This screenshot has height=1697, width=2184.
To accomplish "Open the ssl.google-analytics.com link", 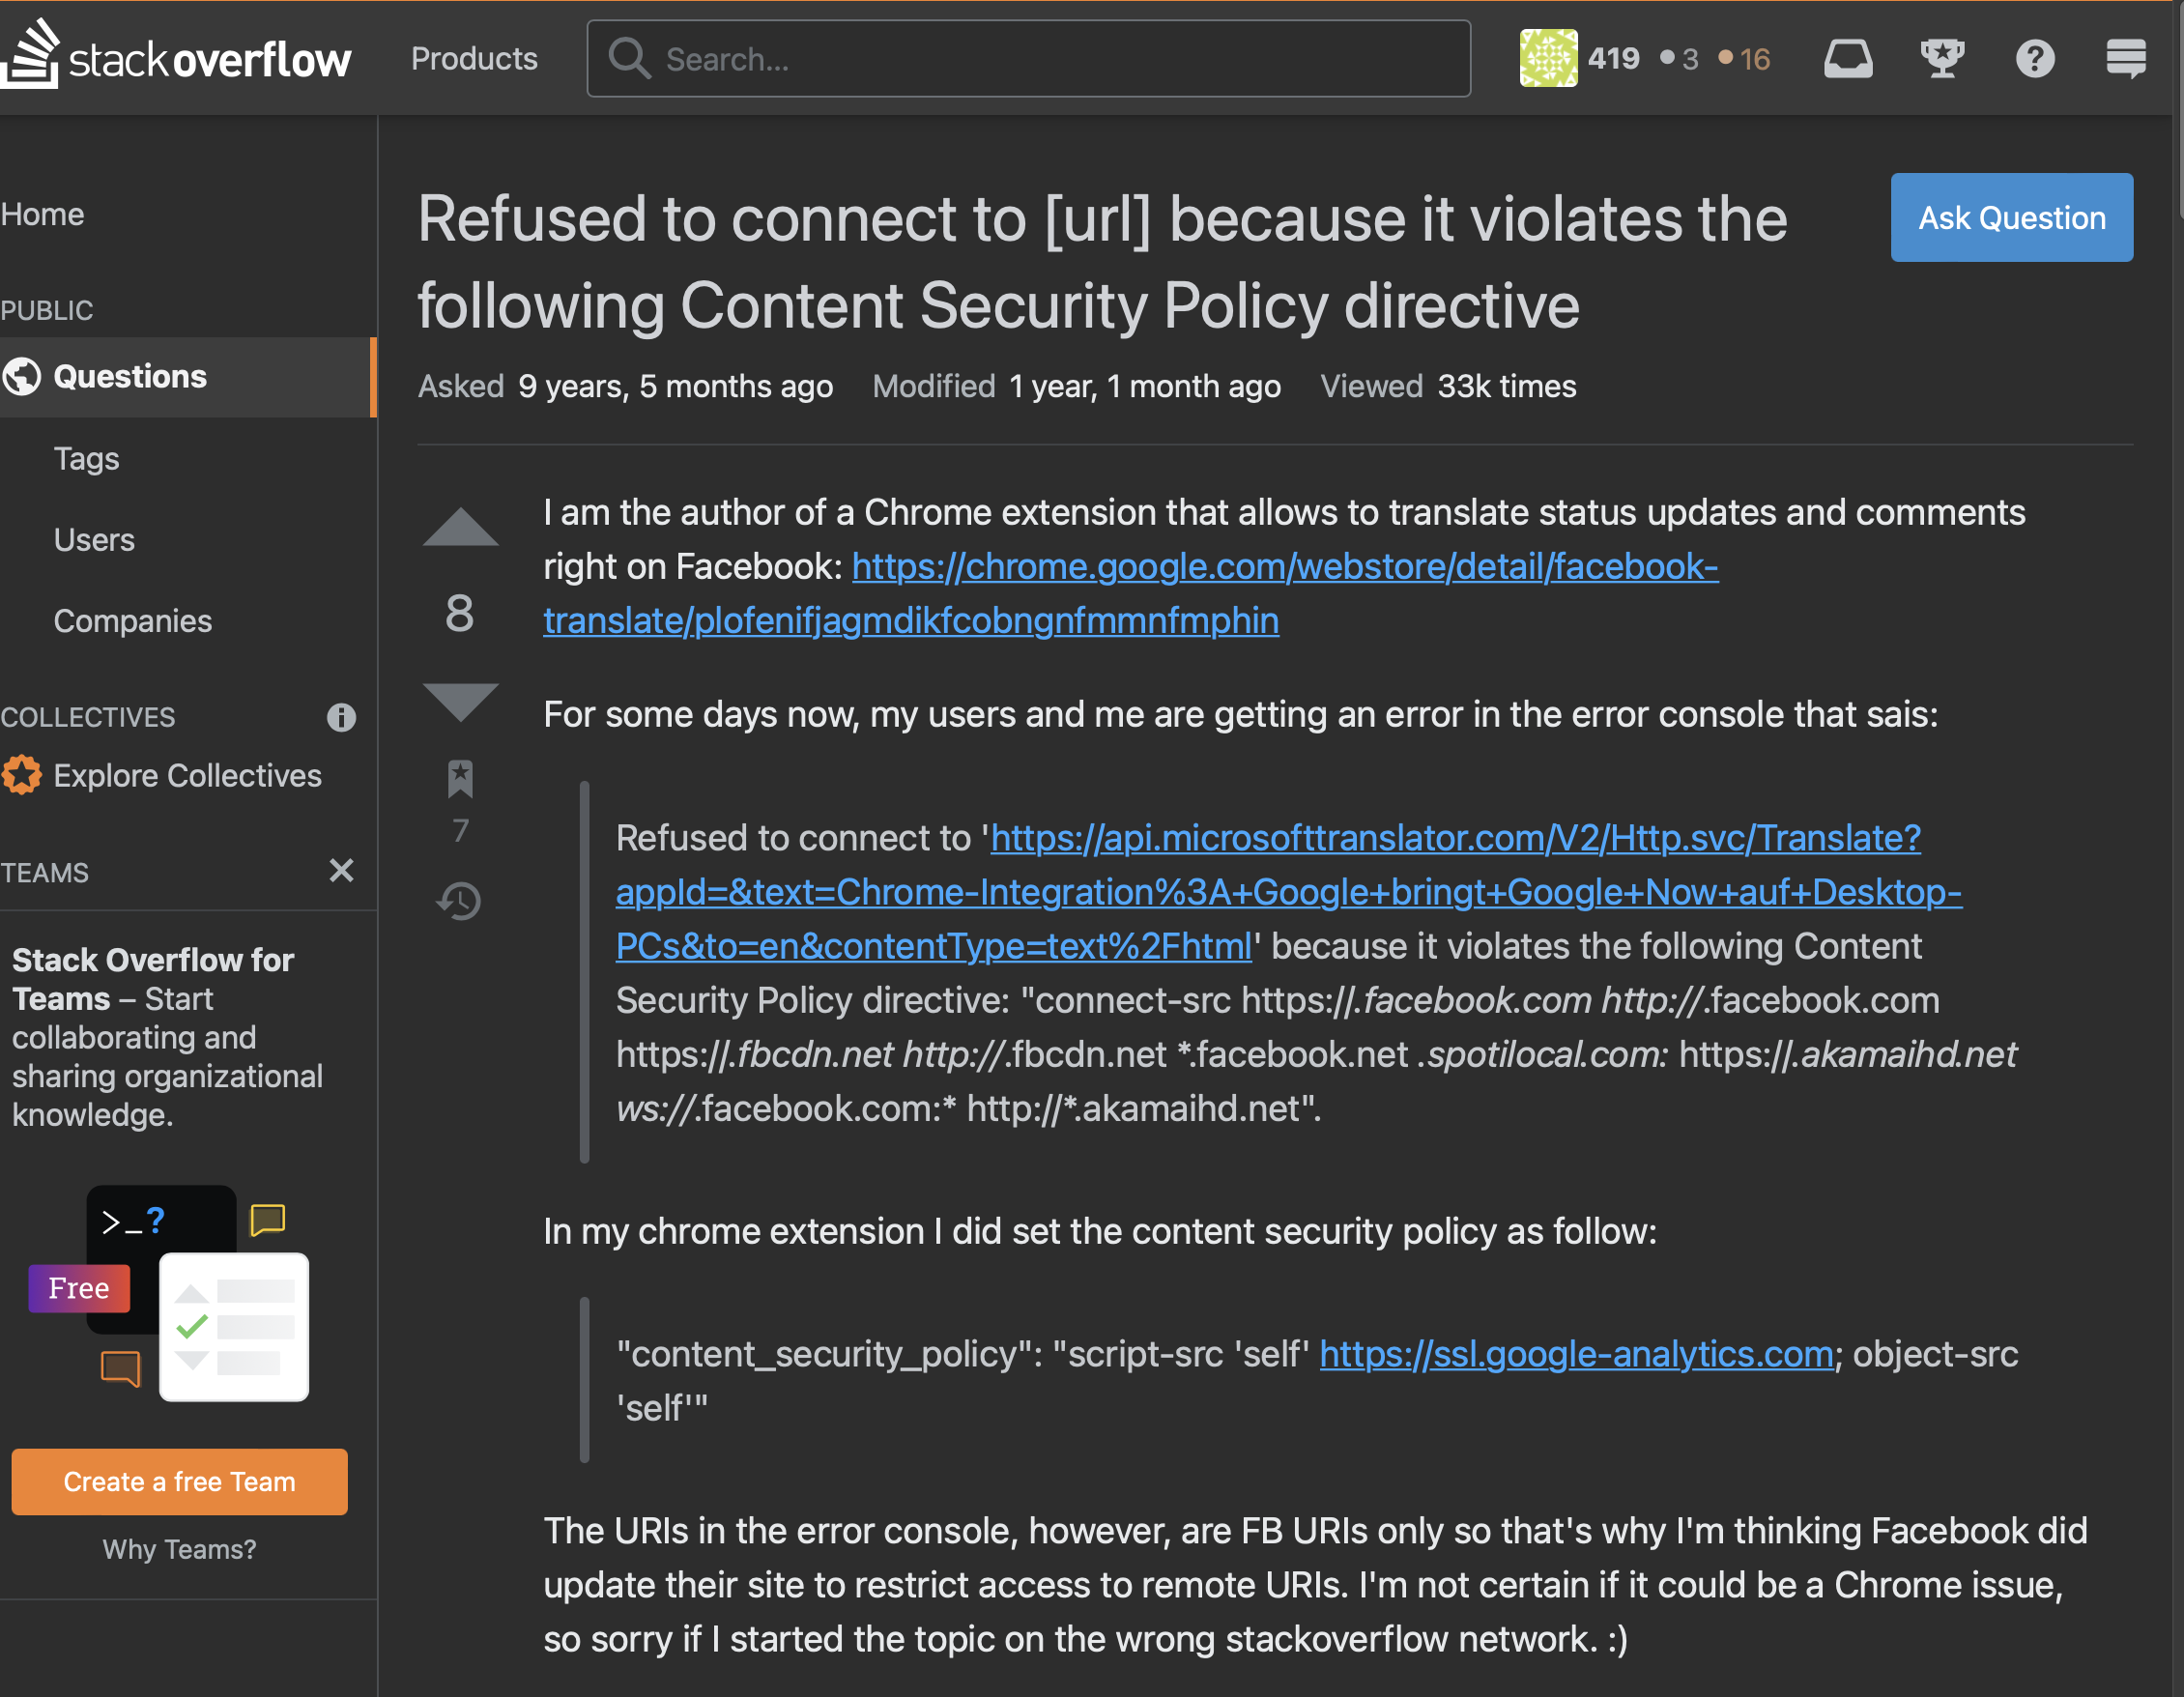I will pyautogui.click(x=1576, y=1354).
